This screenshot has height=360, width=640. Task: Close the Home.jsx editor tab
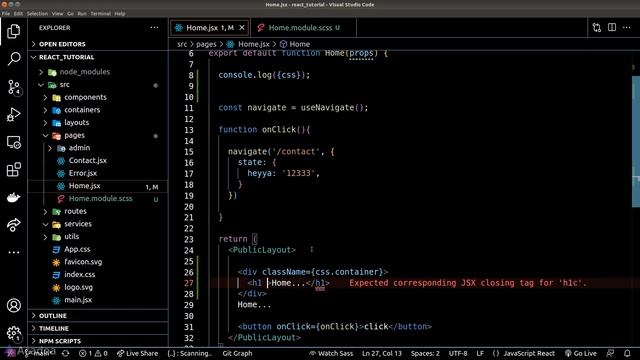click(x=242, y=28)
